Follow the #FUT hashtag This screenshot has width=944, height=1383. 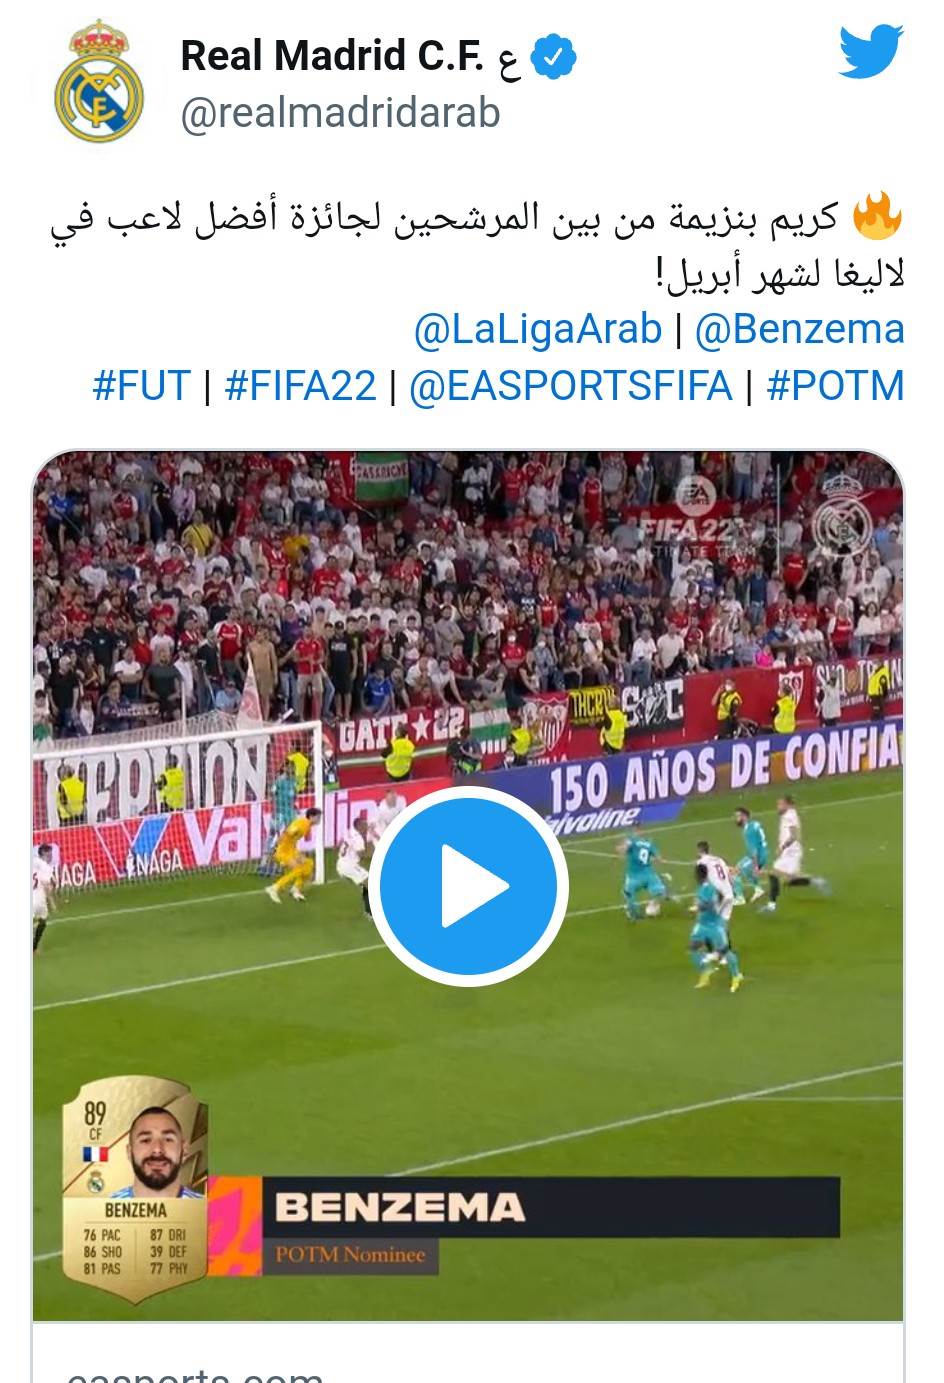point(141,385)
